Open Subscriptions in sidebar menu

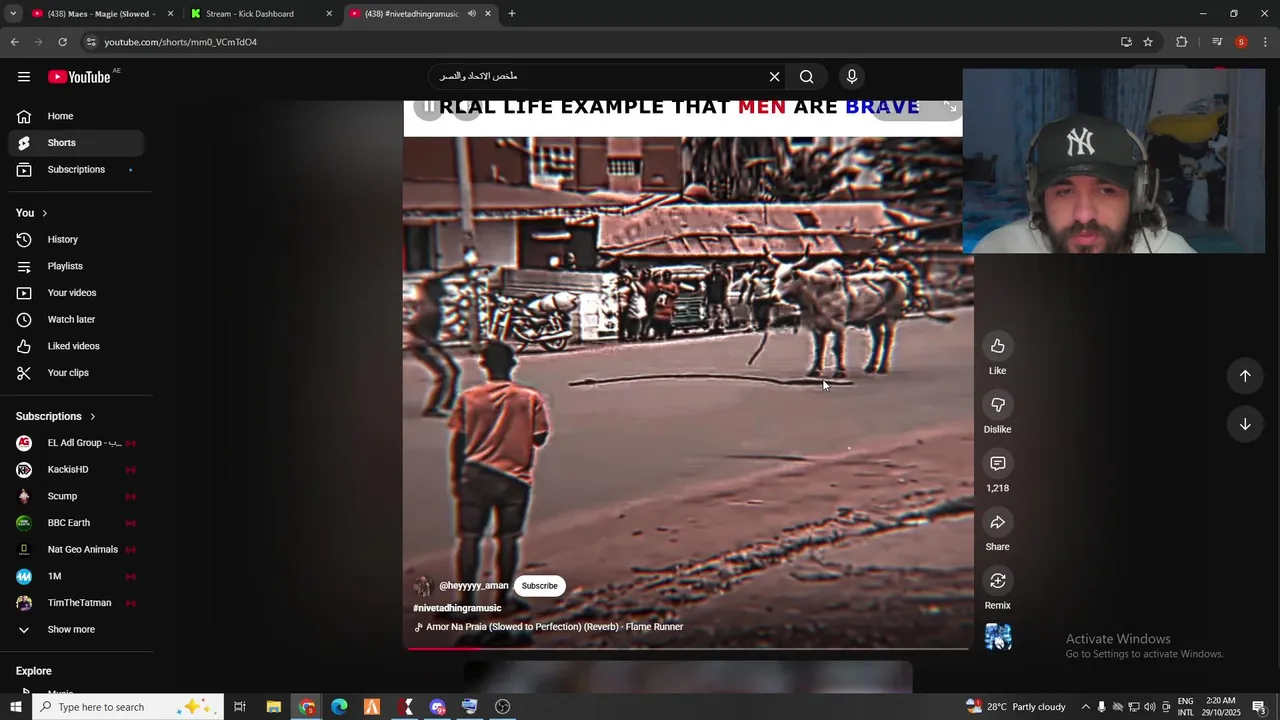click(x=76, y=170)
